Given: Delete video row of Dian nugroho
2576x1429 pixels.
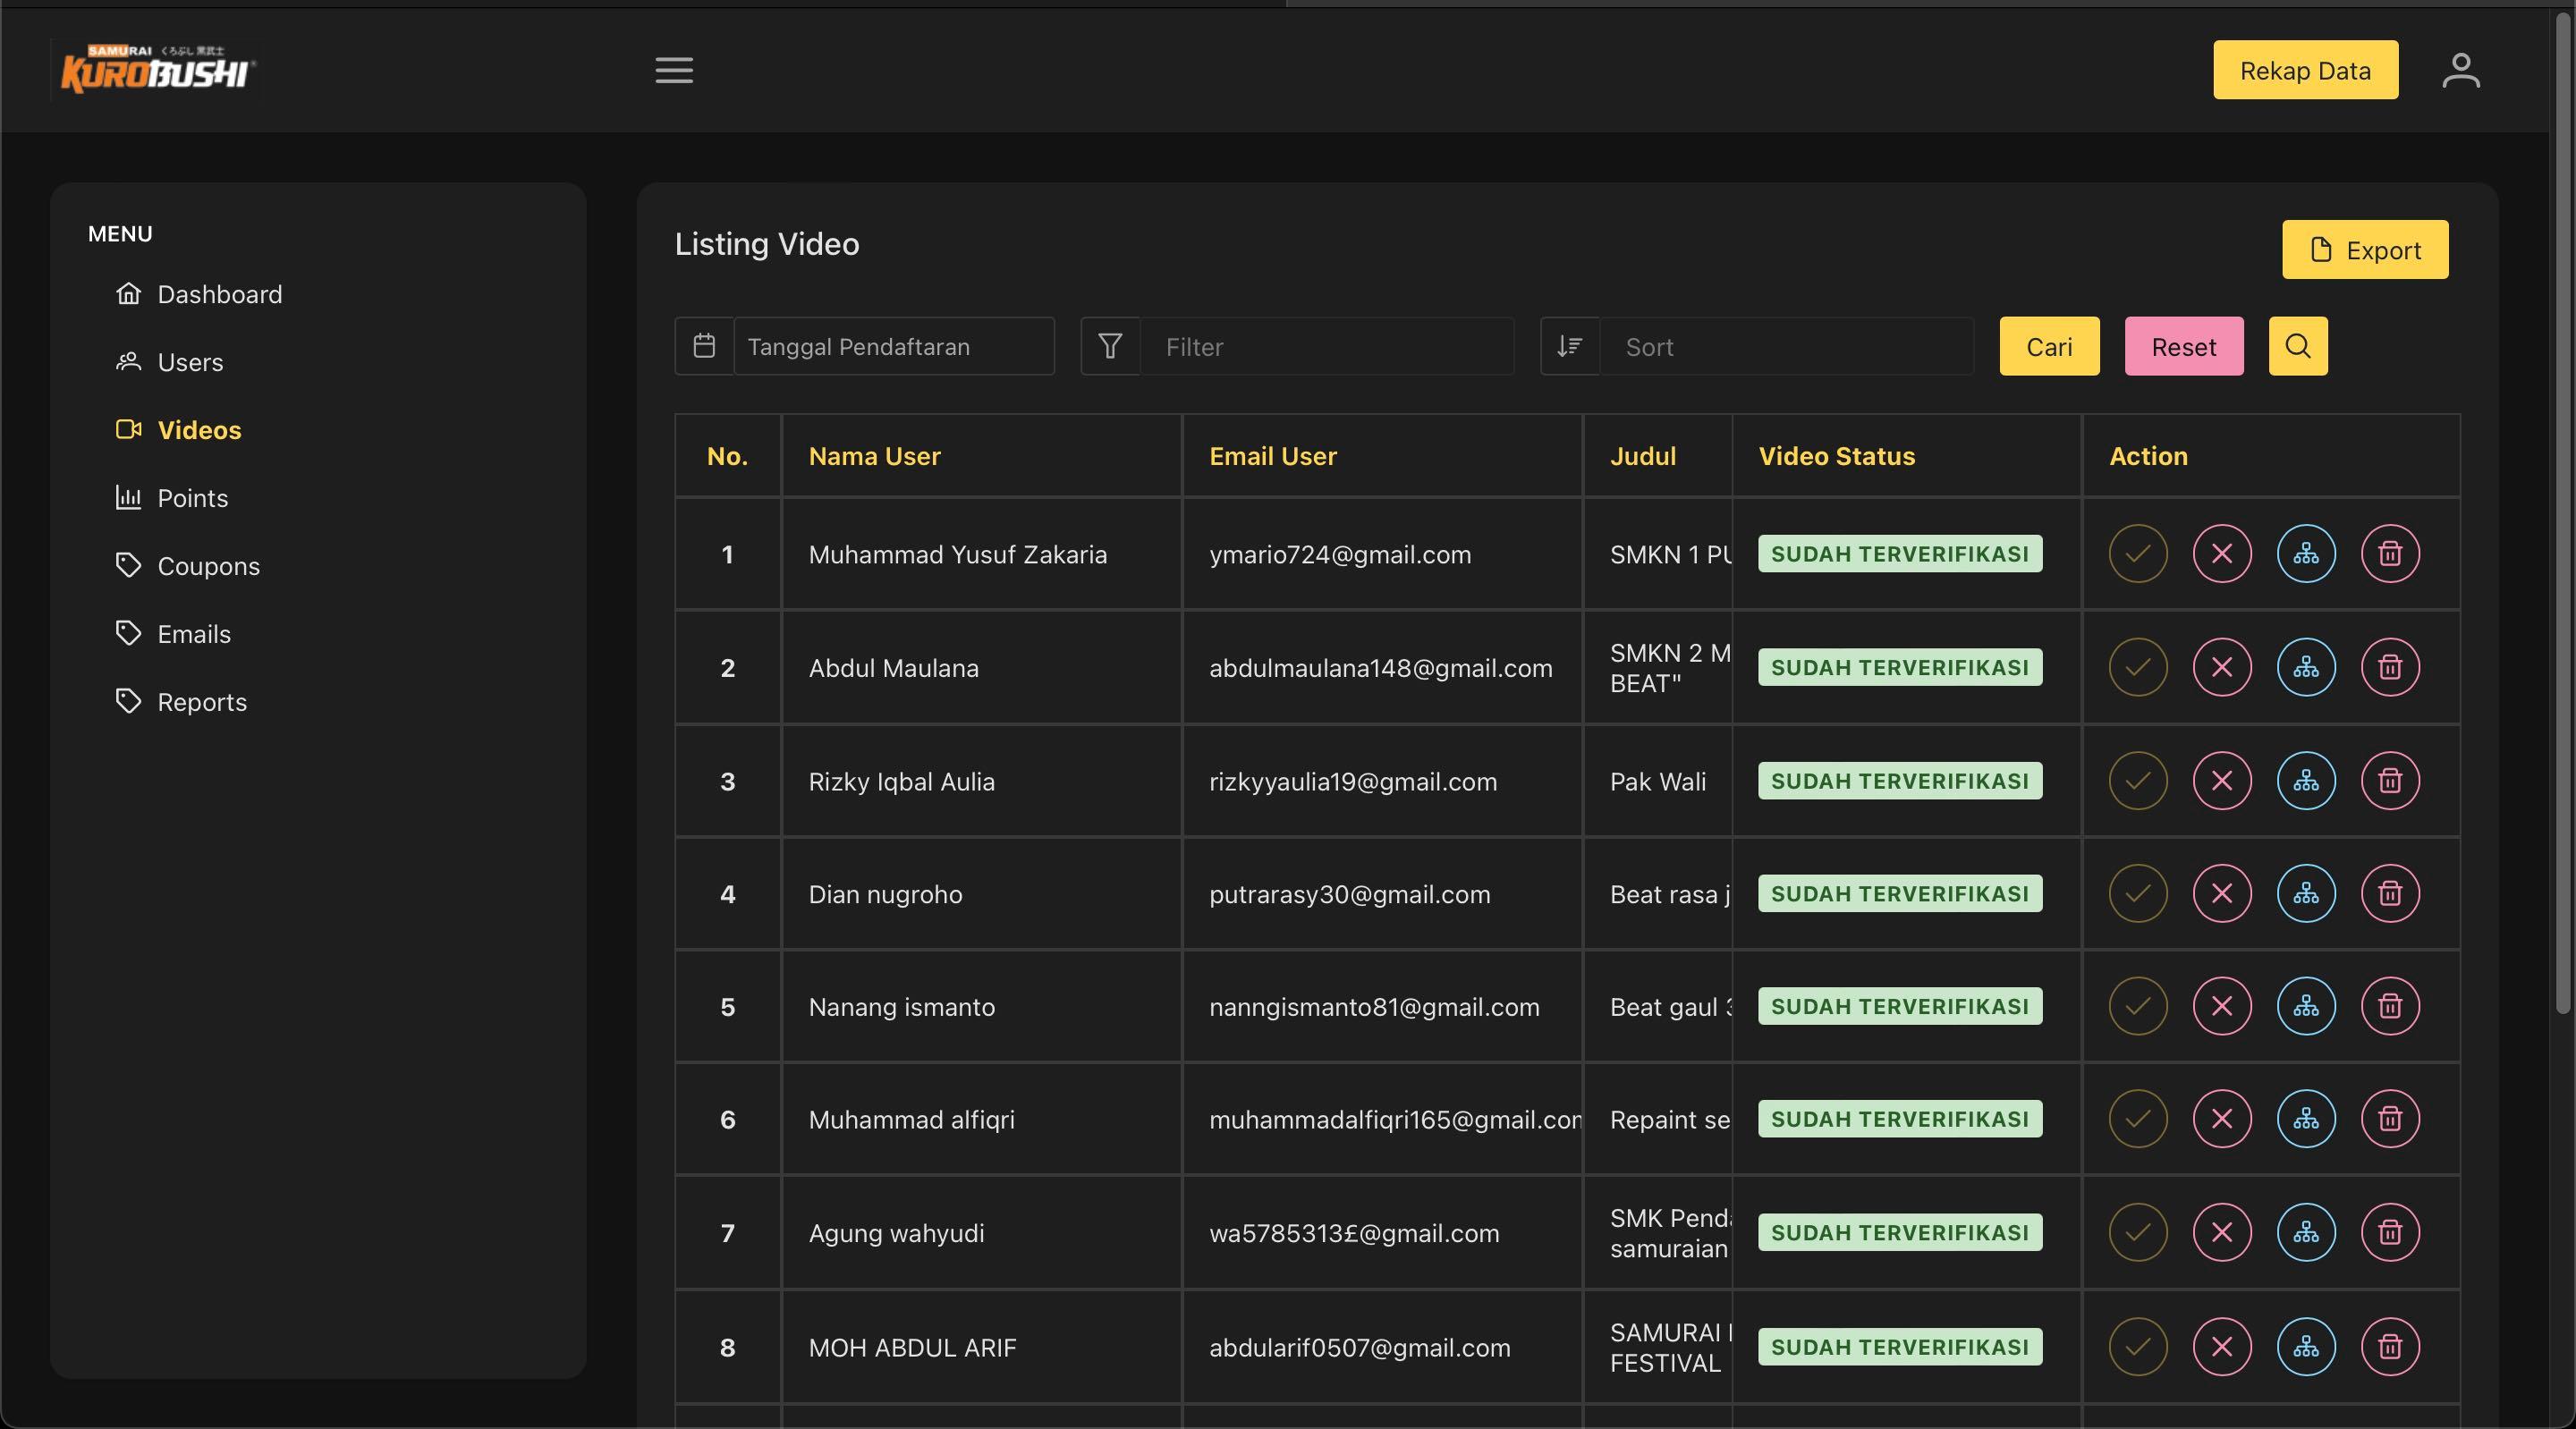Looking at the screenshot, I should [x=2390, y=893].
